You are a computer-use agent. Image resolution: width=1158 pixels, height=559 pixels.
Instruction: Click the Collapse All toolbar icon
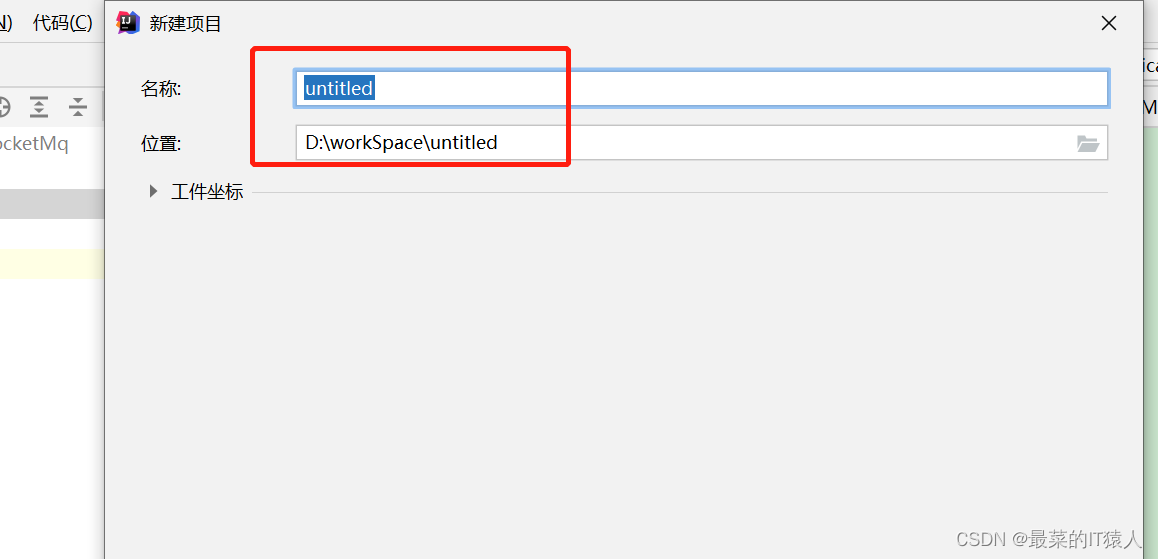(x=78, y=107)
